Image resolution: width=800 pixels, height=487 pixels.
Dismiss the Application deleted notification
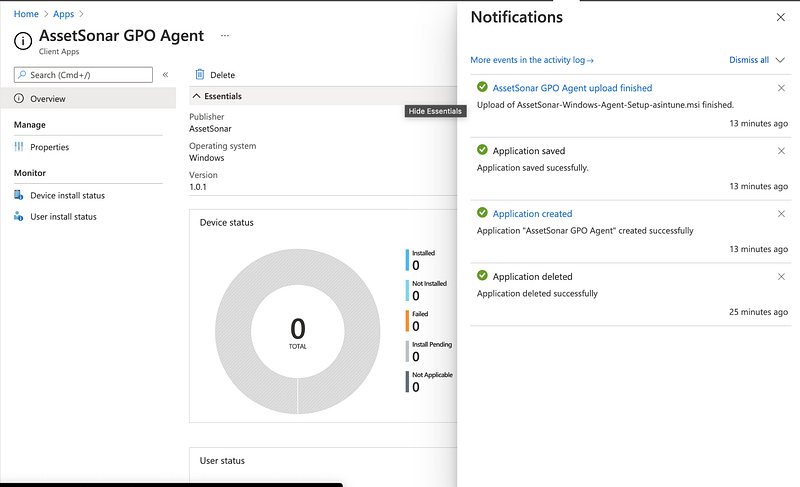point(781,276)
